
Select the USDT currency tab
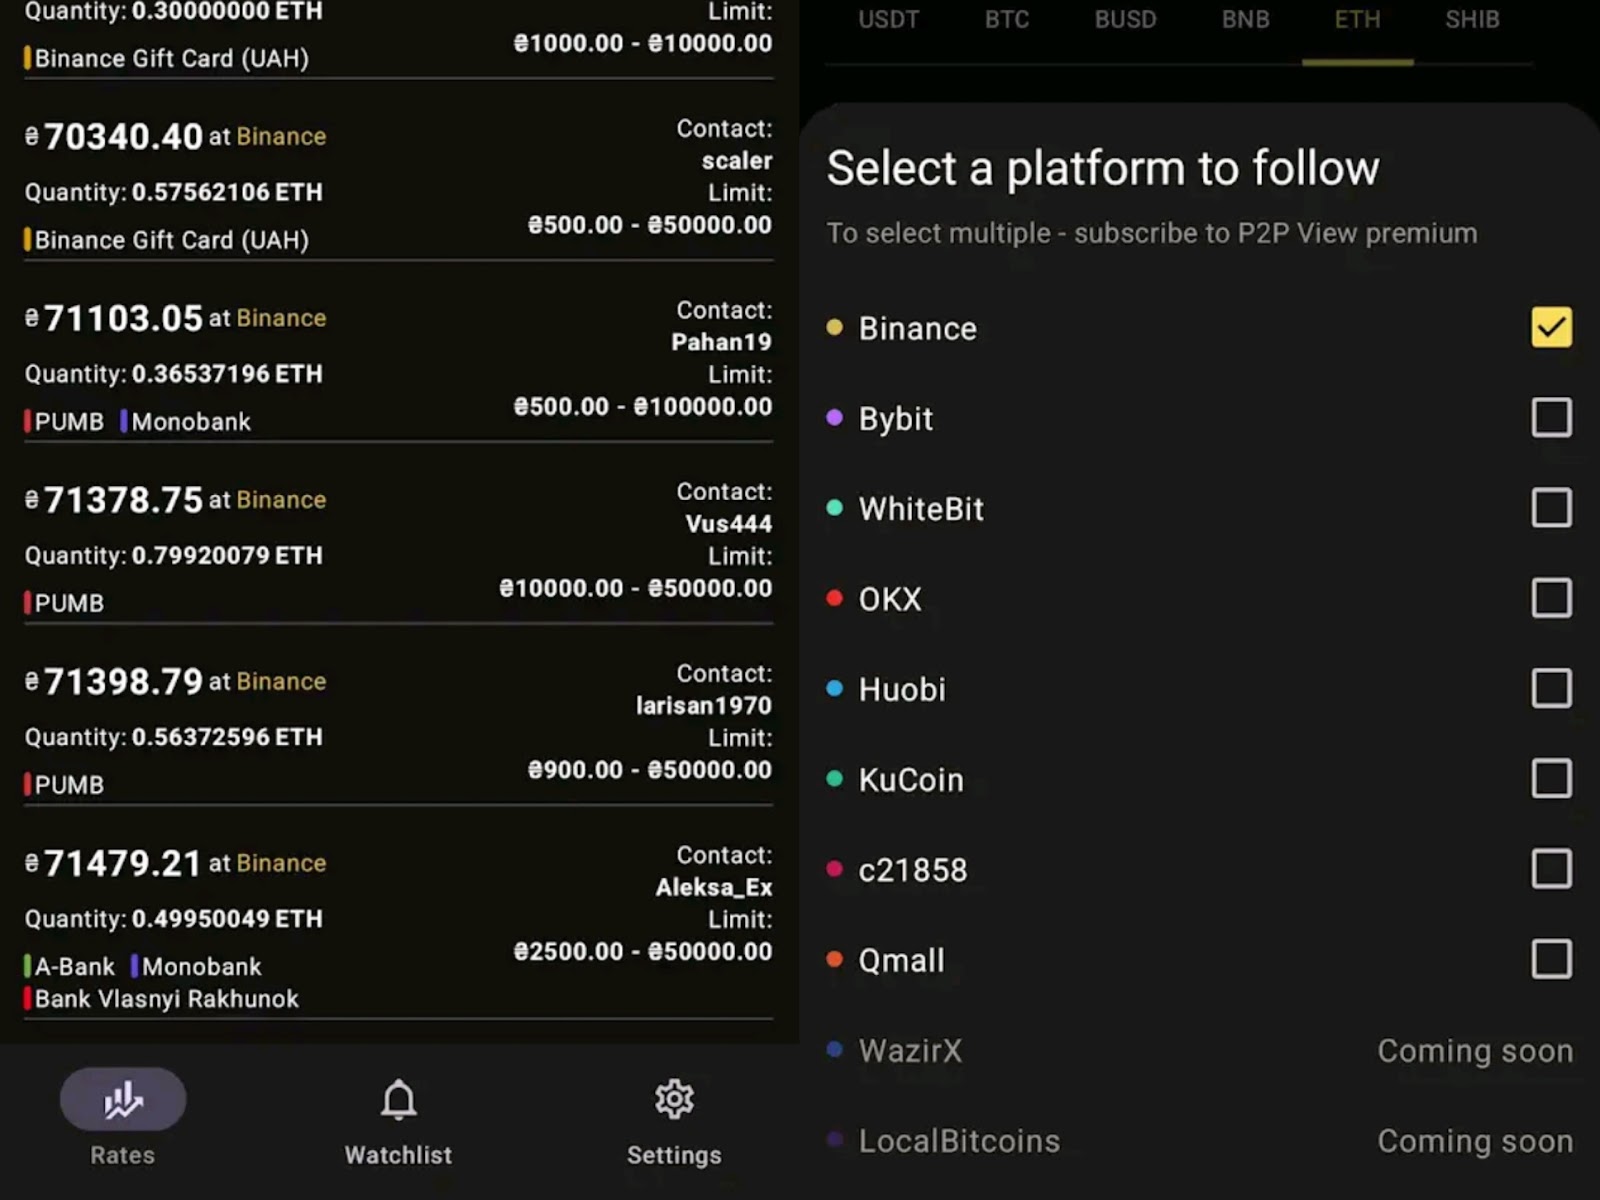[888, 20]
